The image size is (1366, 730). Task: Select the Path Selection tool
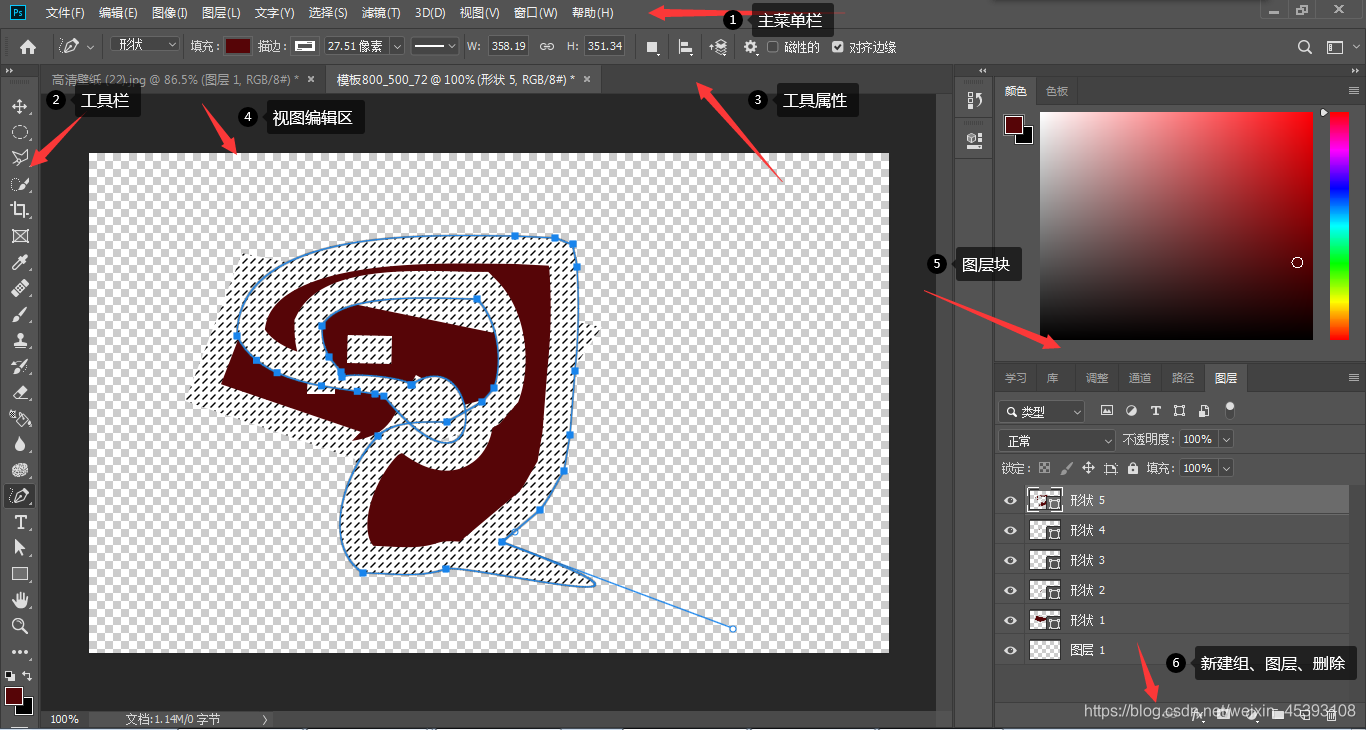(19, 548)
